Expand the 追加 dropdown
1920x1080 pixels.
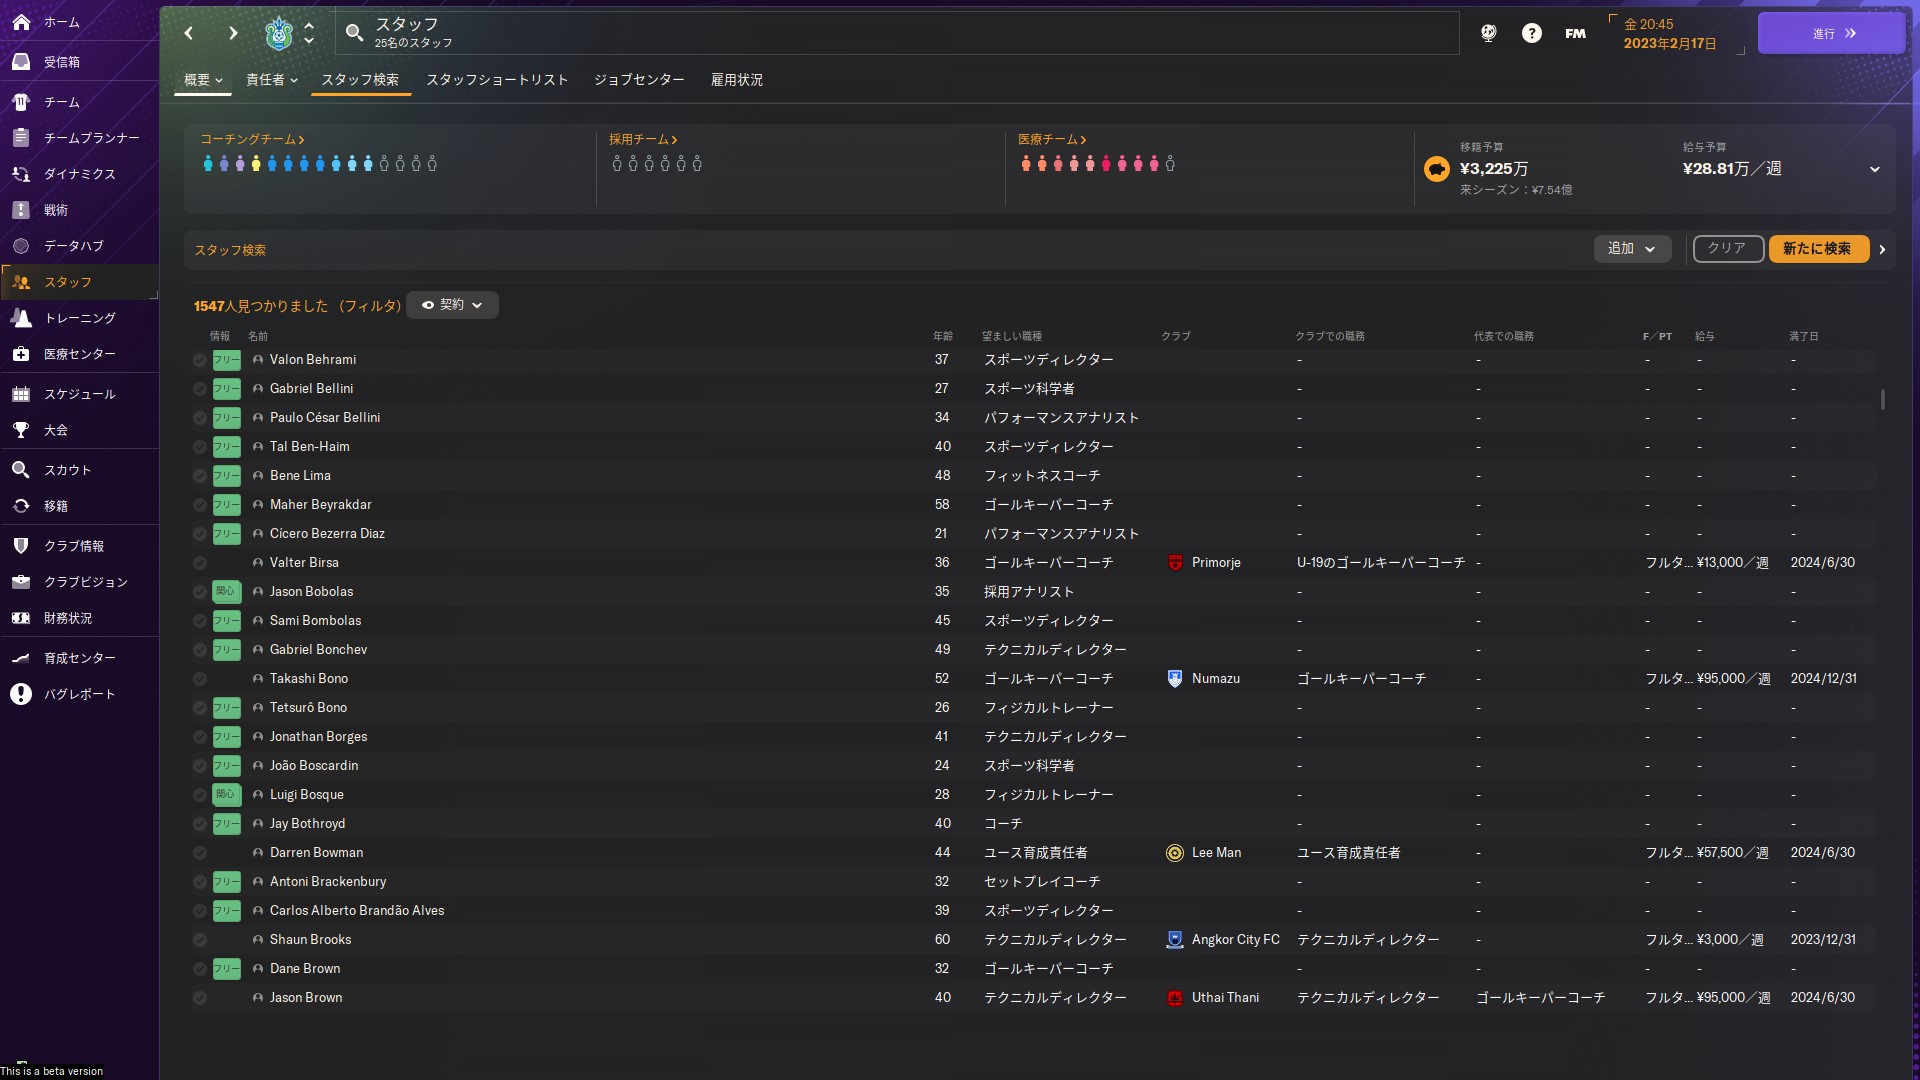[1631, 249]
